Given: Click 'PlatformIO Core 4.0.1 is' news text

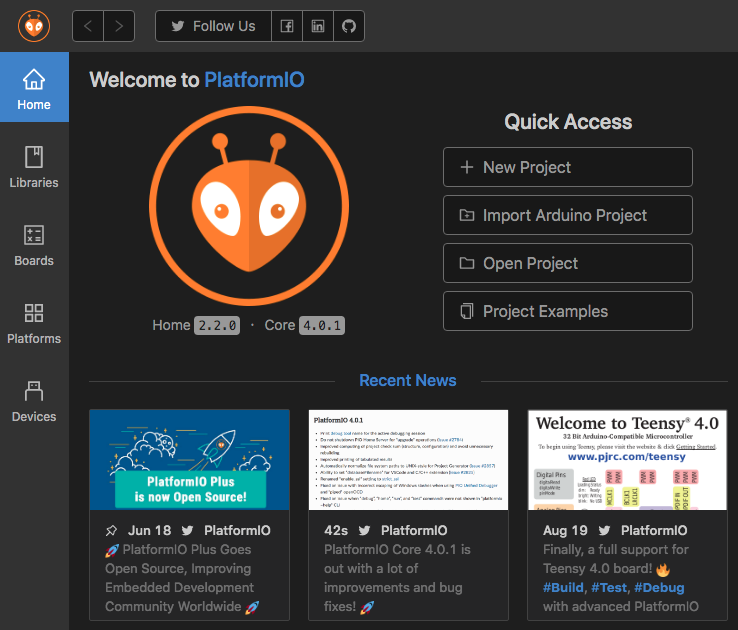Looking at the screenshot, I should [397, 550].
